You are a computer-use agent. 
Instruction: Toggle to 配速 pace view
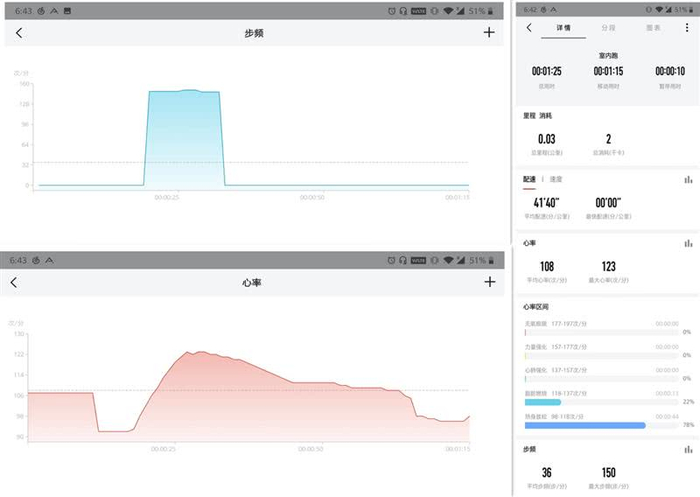point(529,179)
